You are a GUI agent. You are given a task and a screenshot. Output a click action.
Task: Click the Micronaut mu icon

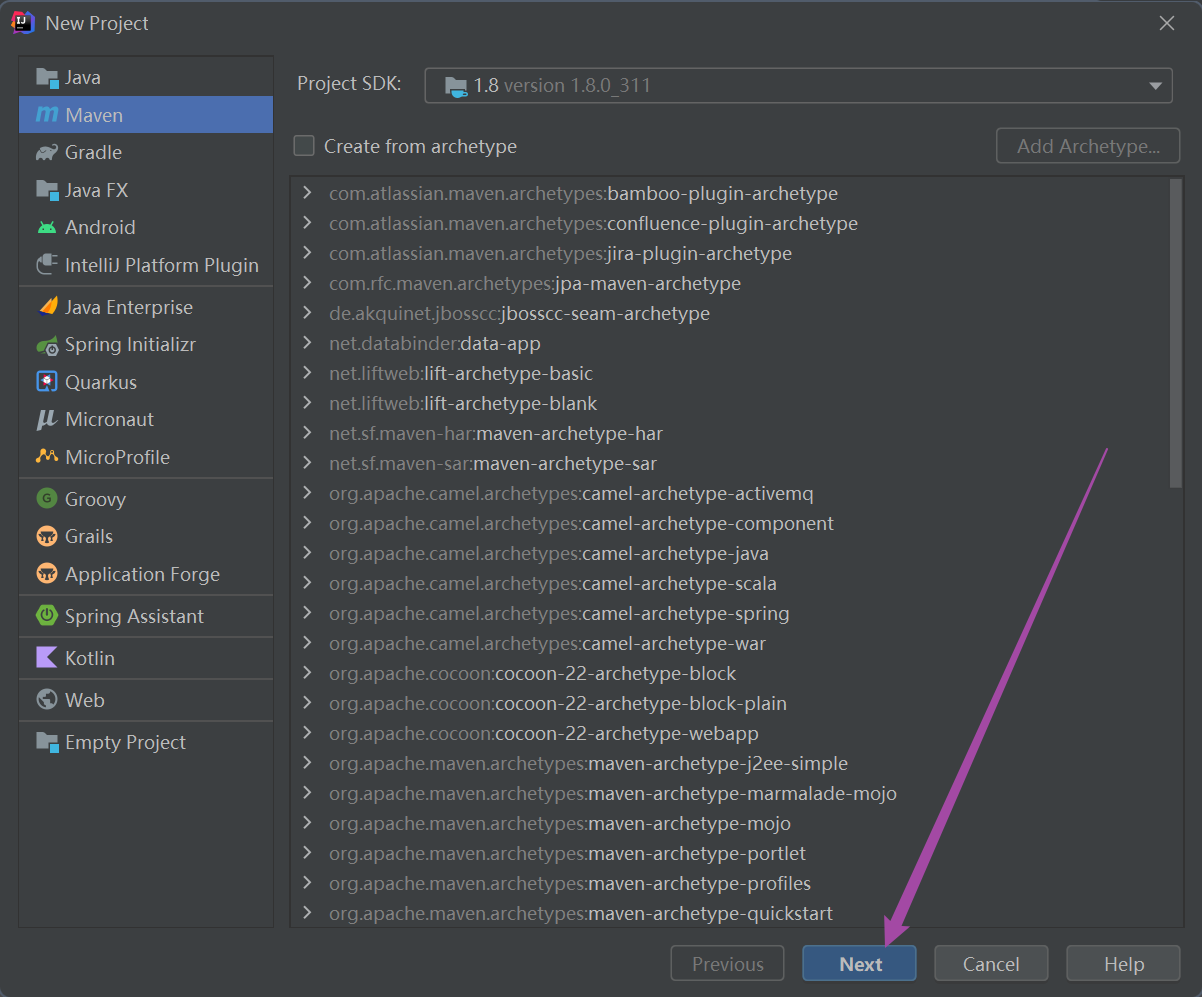pos(47,420)
